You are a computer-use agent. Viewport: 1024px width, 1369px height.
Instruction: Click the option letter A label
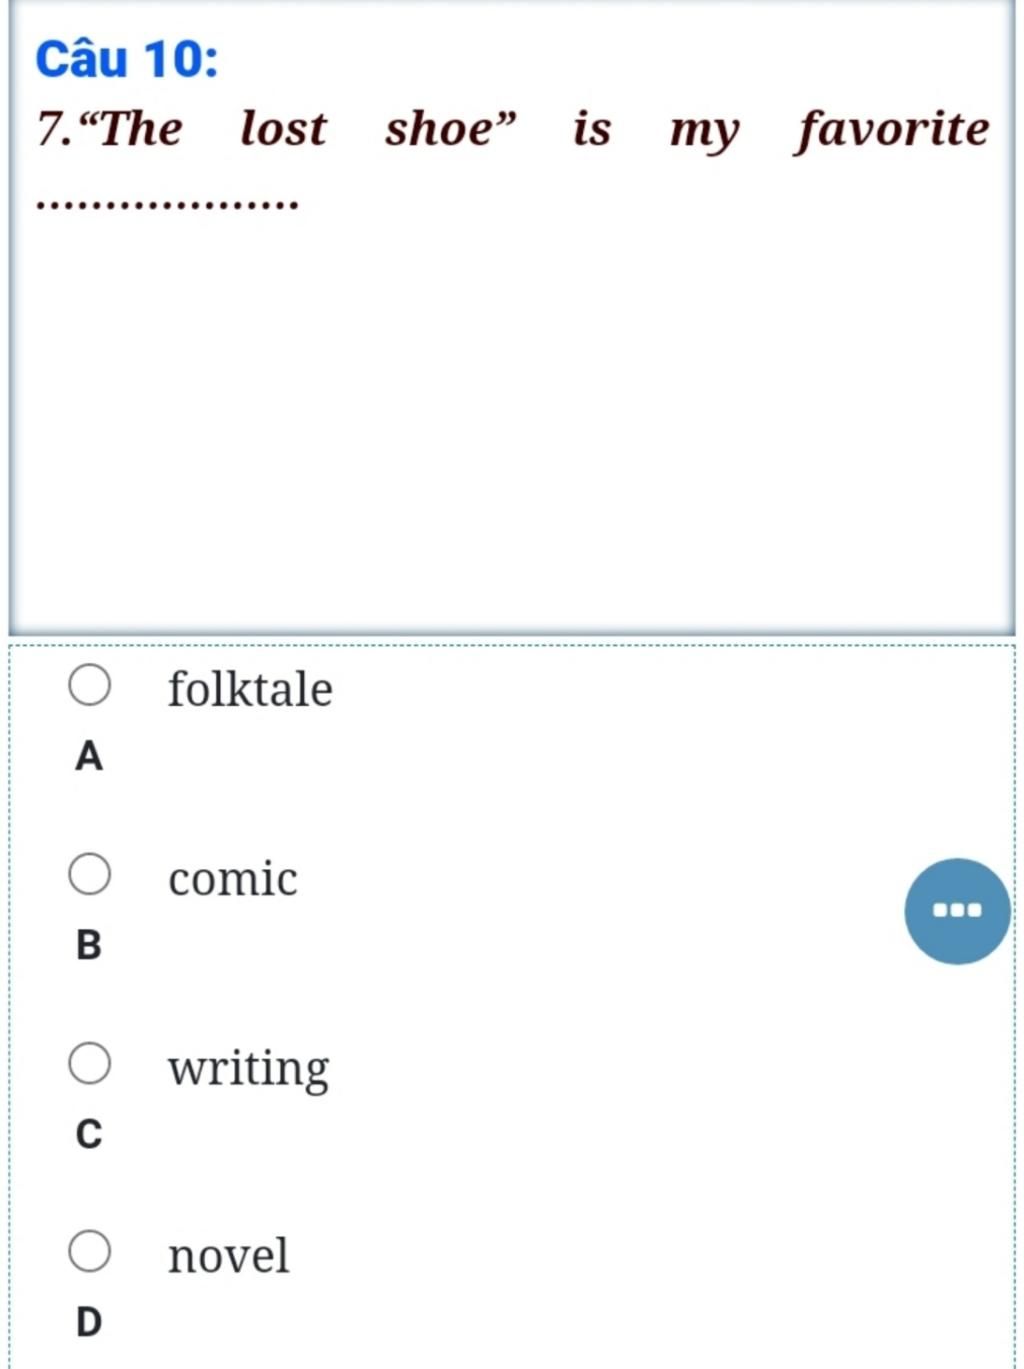89,756
